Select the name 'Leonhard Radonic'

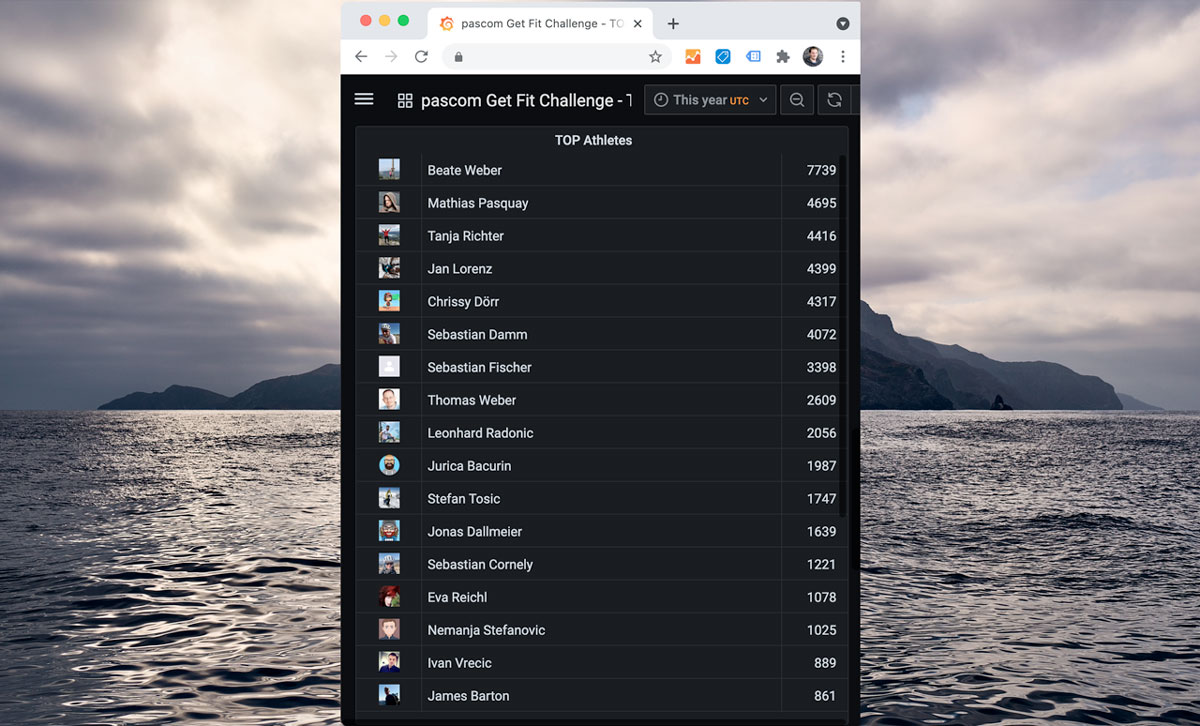click(480, 433)
